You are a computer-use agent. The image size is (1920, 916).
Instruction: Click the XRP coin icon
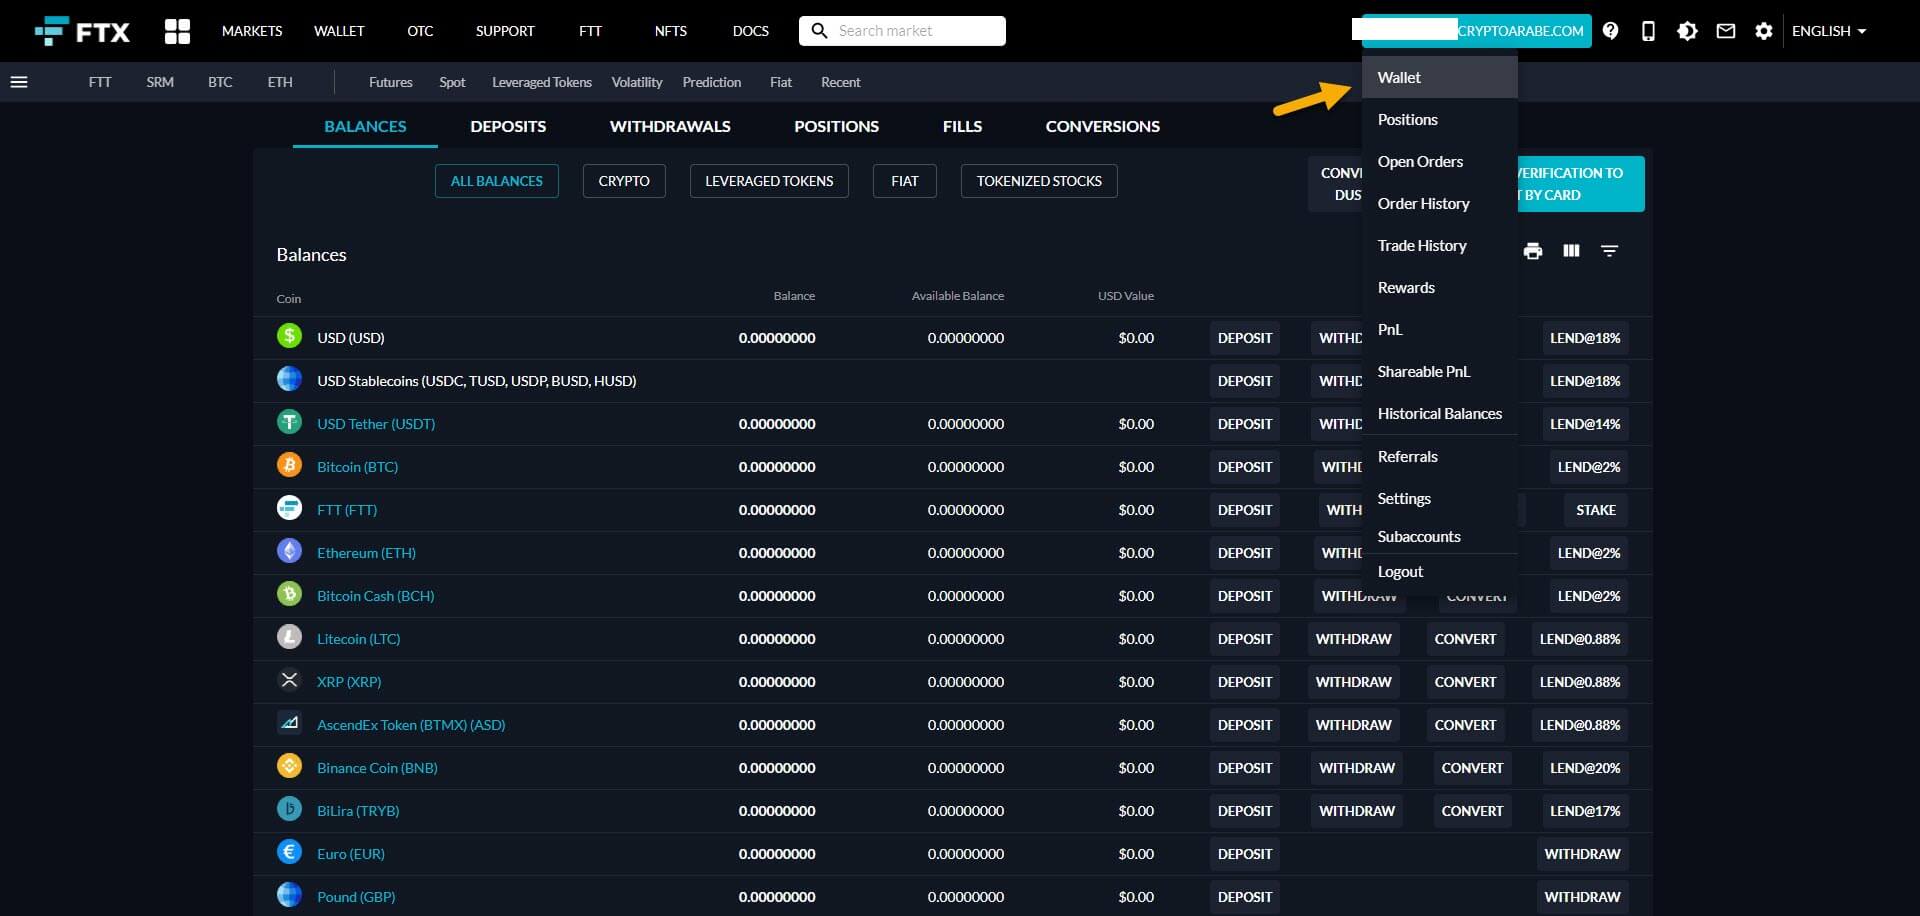tap(289, 680)
